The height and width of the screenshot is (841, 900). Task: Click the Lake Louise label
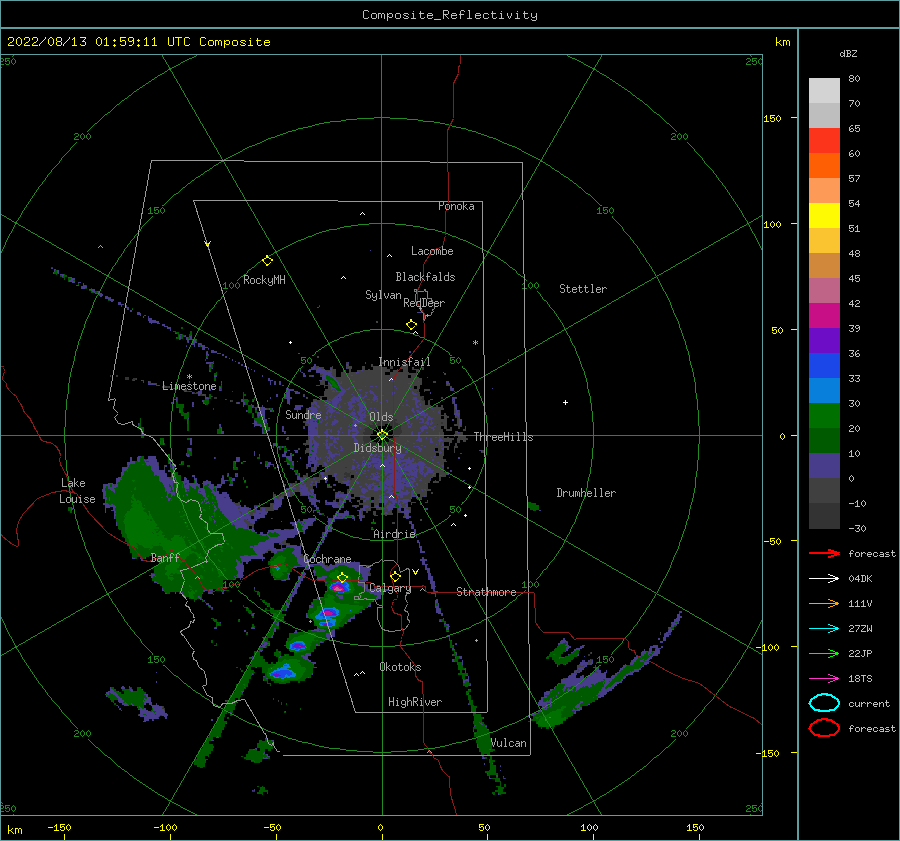coord(77,491)
